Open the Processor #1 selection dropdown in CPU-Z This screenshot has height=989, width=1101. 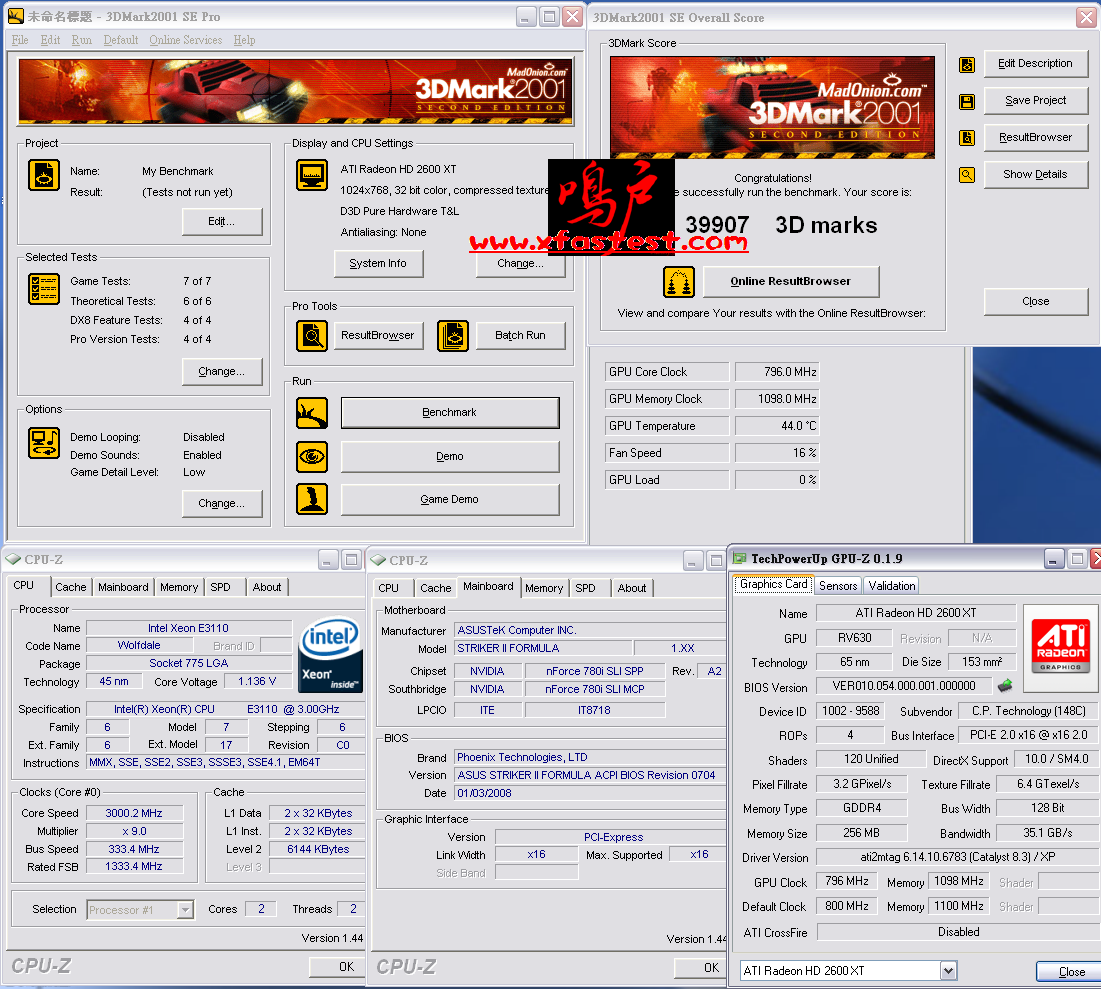click(x=185, y=909)
